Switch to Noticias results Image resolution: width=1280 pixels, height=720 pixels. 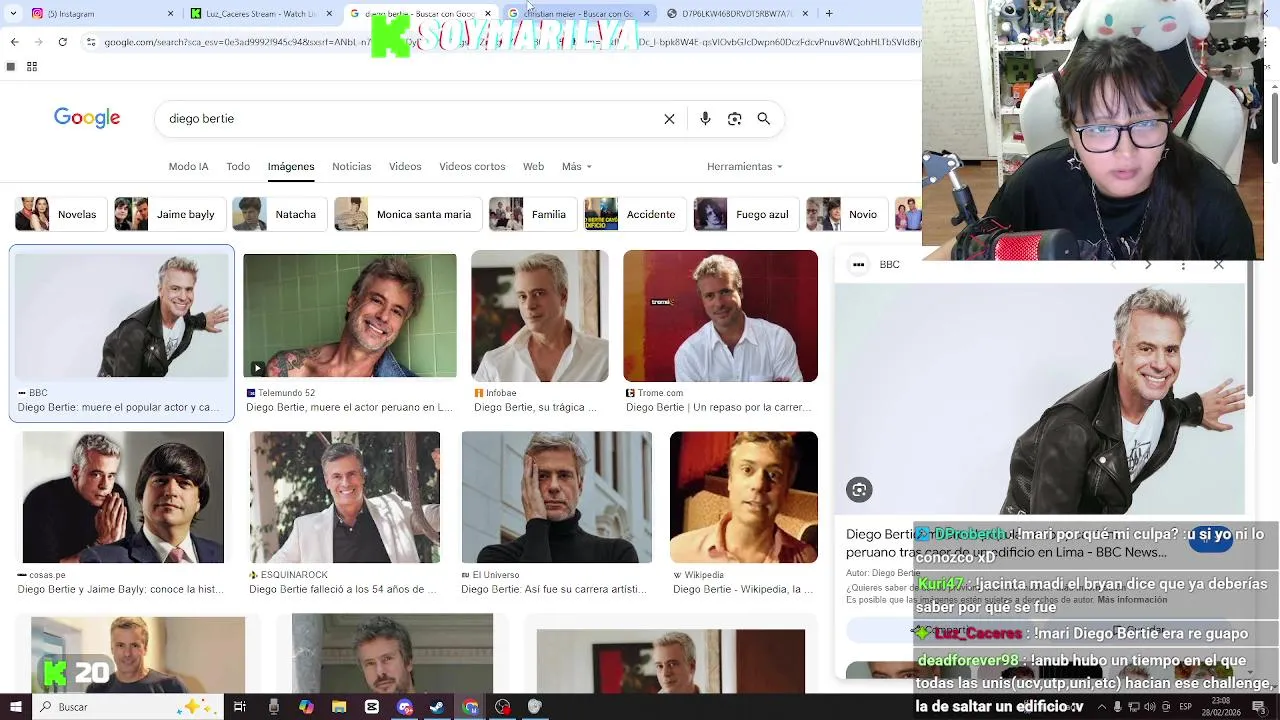point(351,166)
